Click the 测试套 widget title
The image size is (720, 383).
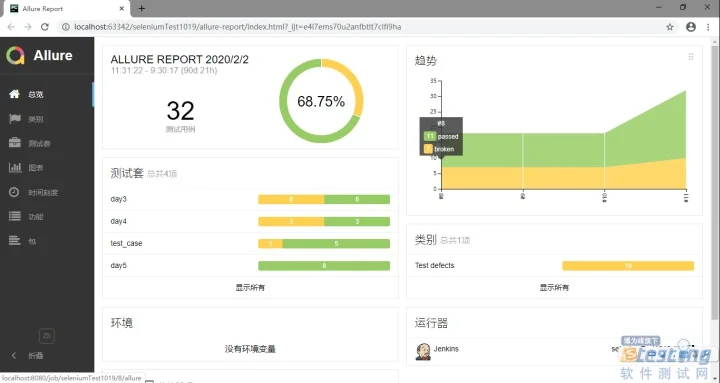[x=127, y=173]
